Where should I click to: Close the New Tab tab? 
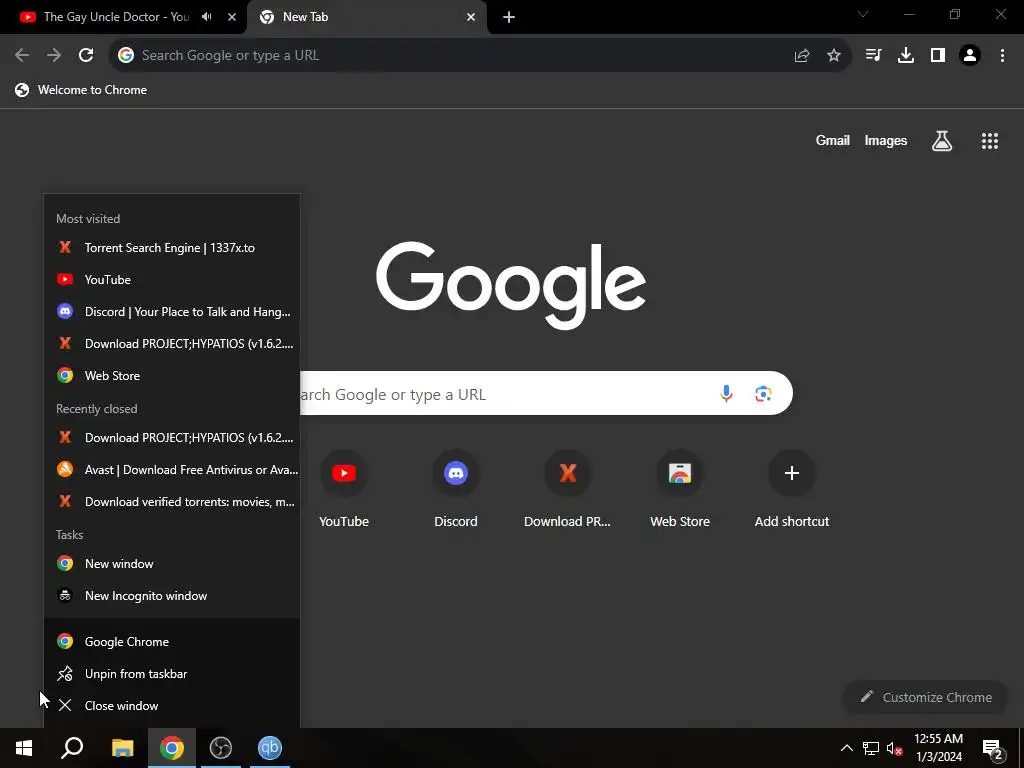click(x=471, y=17)
